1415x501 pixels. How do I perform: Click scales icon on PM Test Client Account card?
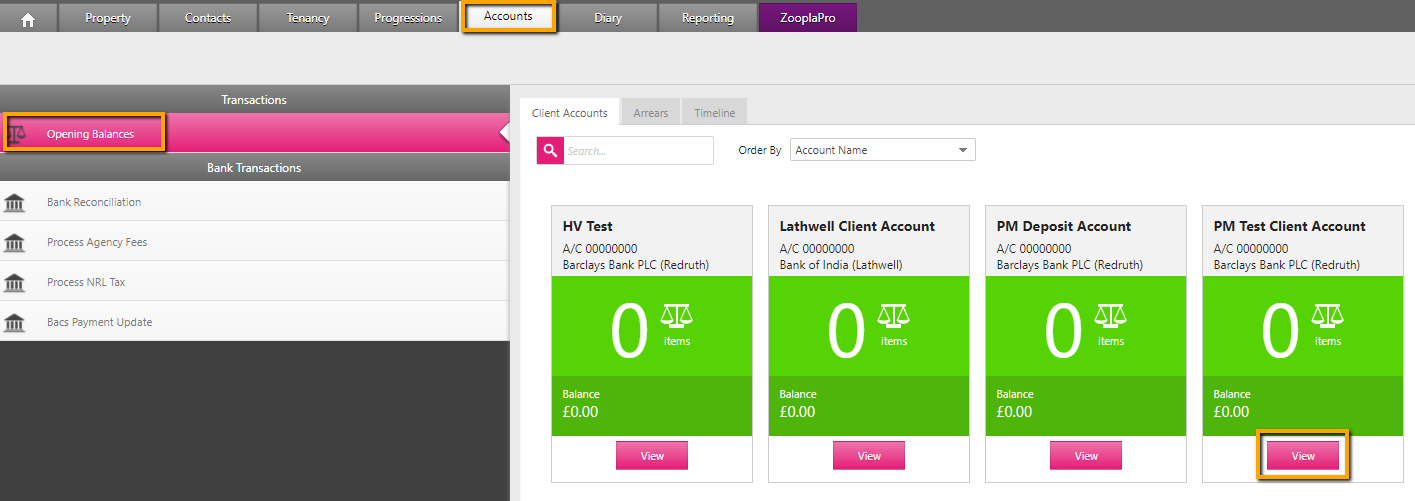[x=1328, y=317]
